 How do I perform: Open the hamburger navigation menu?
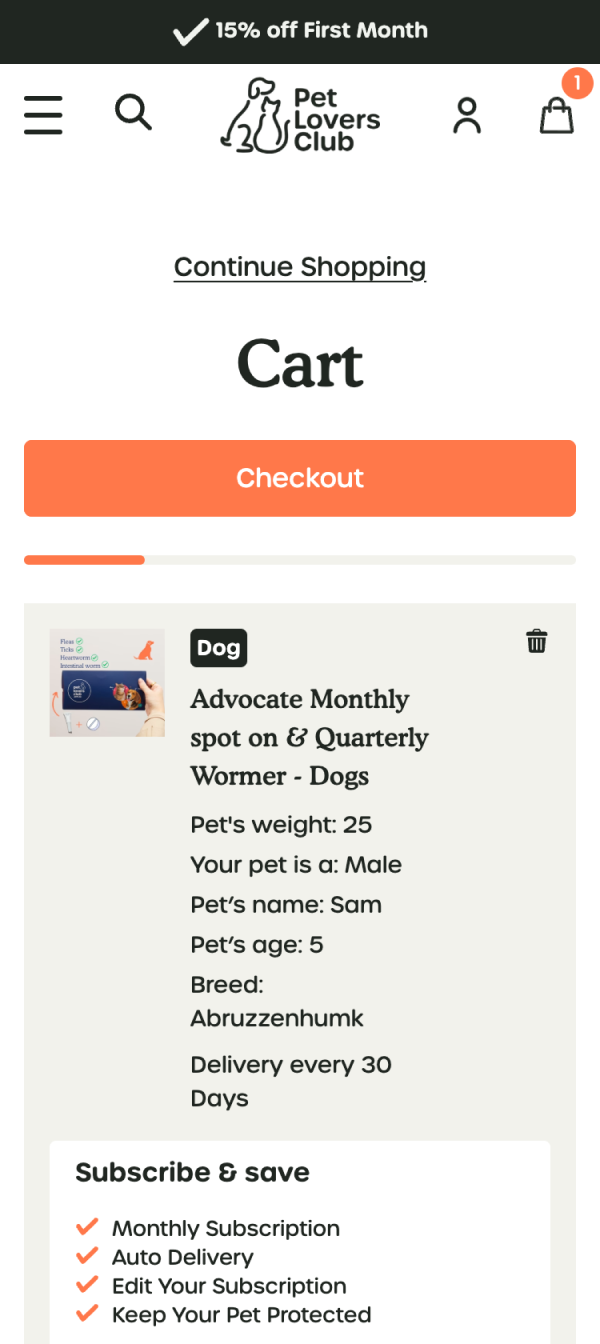click(43, 115)
